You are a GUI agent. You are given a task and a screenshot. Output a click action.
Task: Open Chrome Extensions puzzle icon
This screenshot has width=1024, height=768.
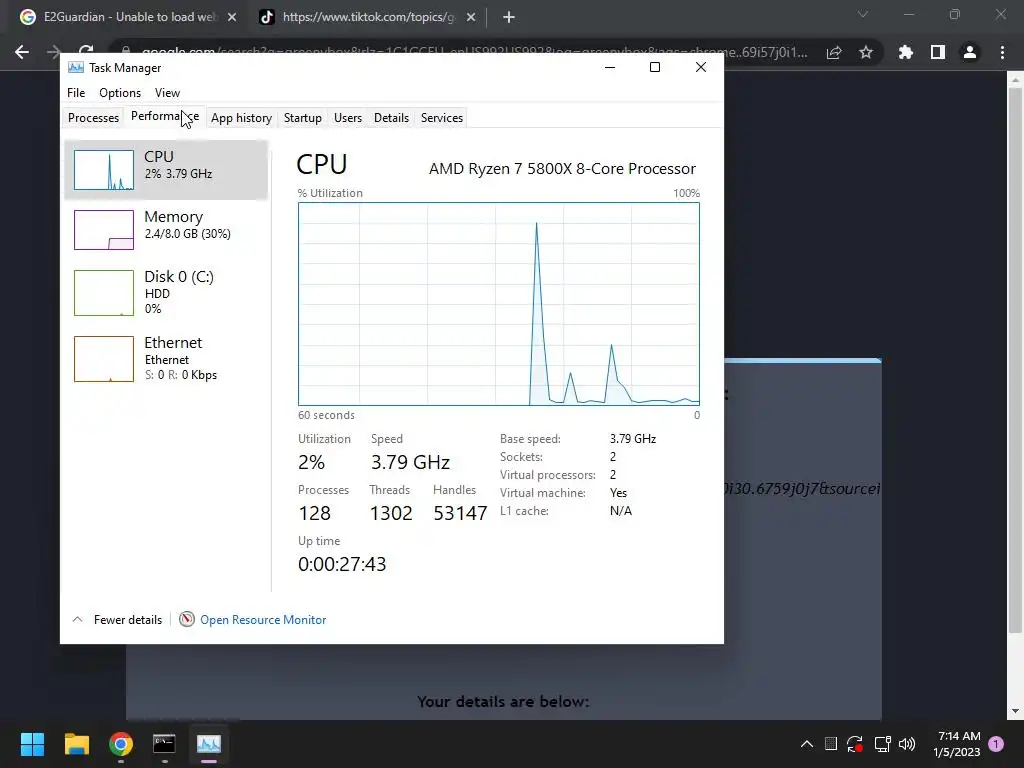tap(905, 52)
